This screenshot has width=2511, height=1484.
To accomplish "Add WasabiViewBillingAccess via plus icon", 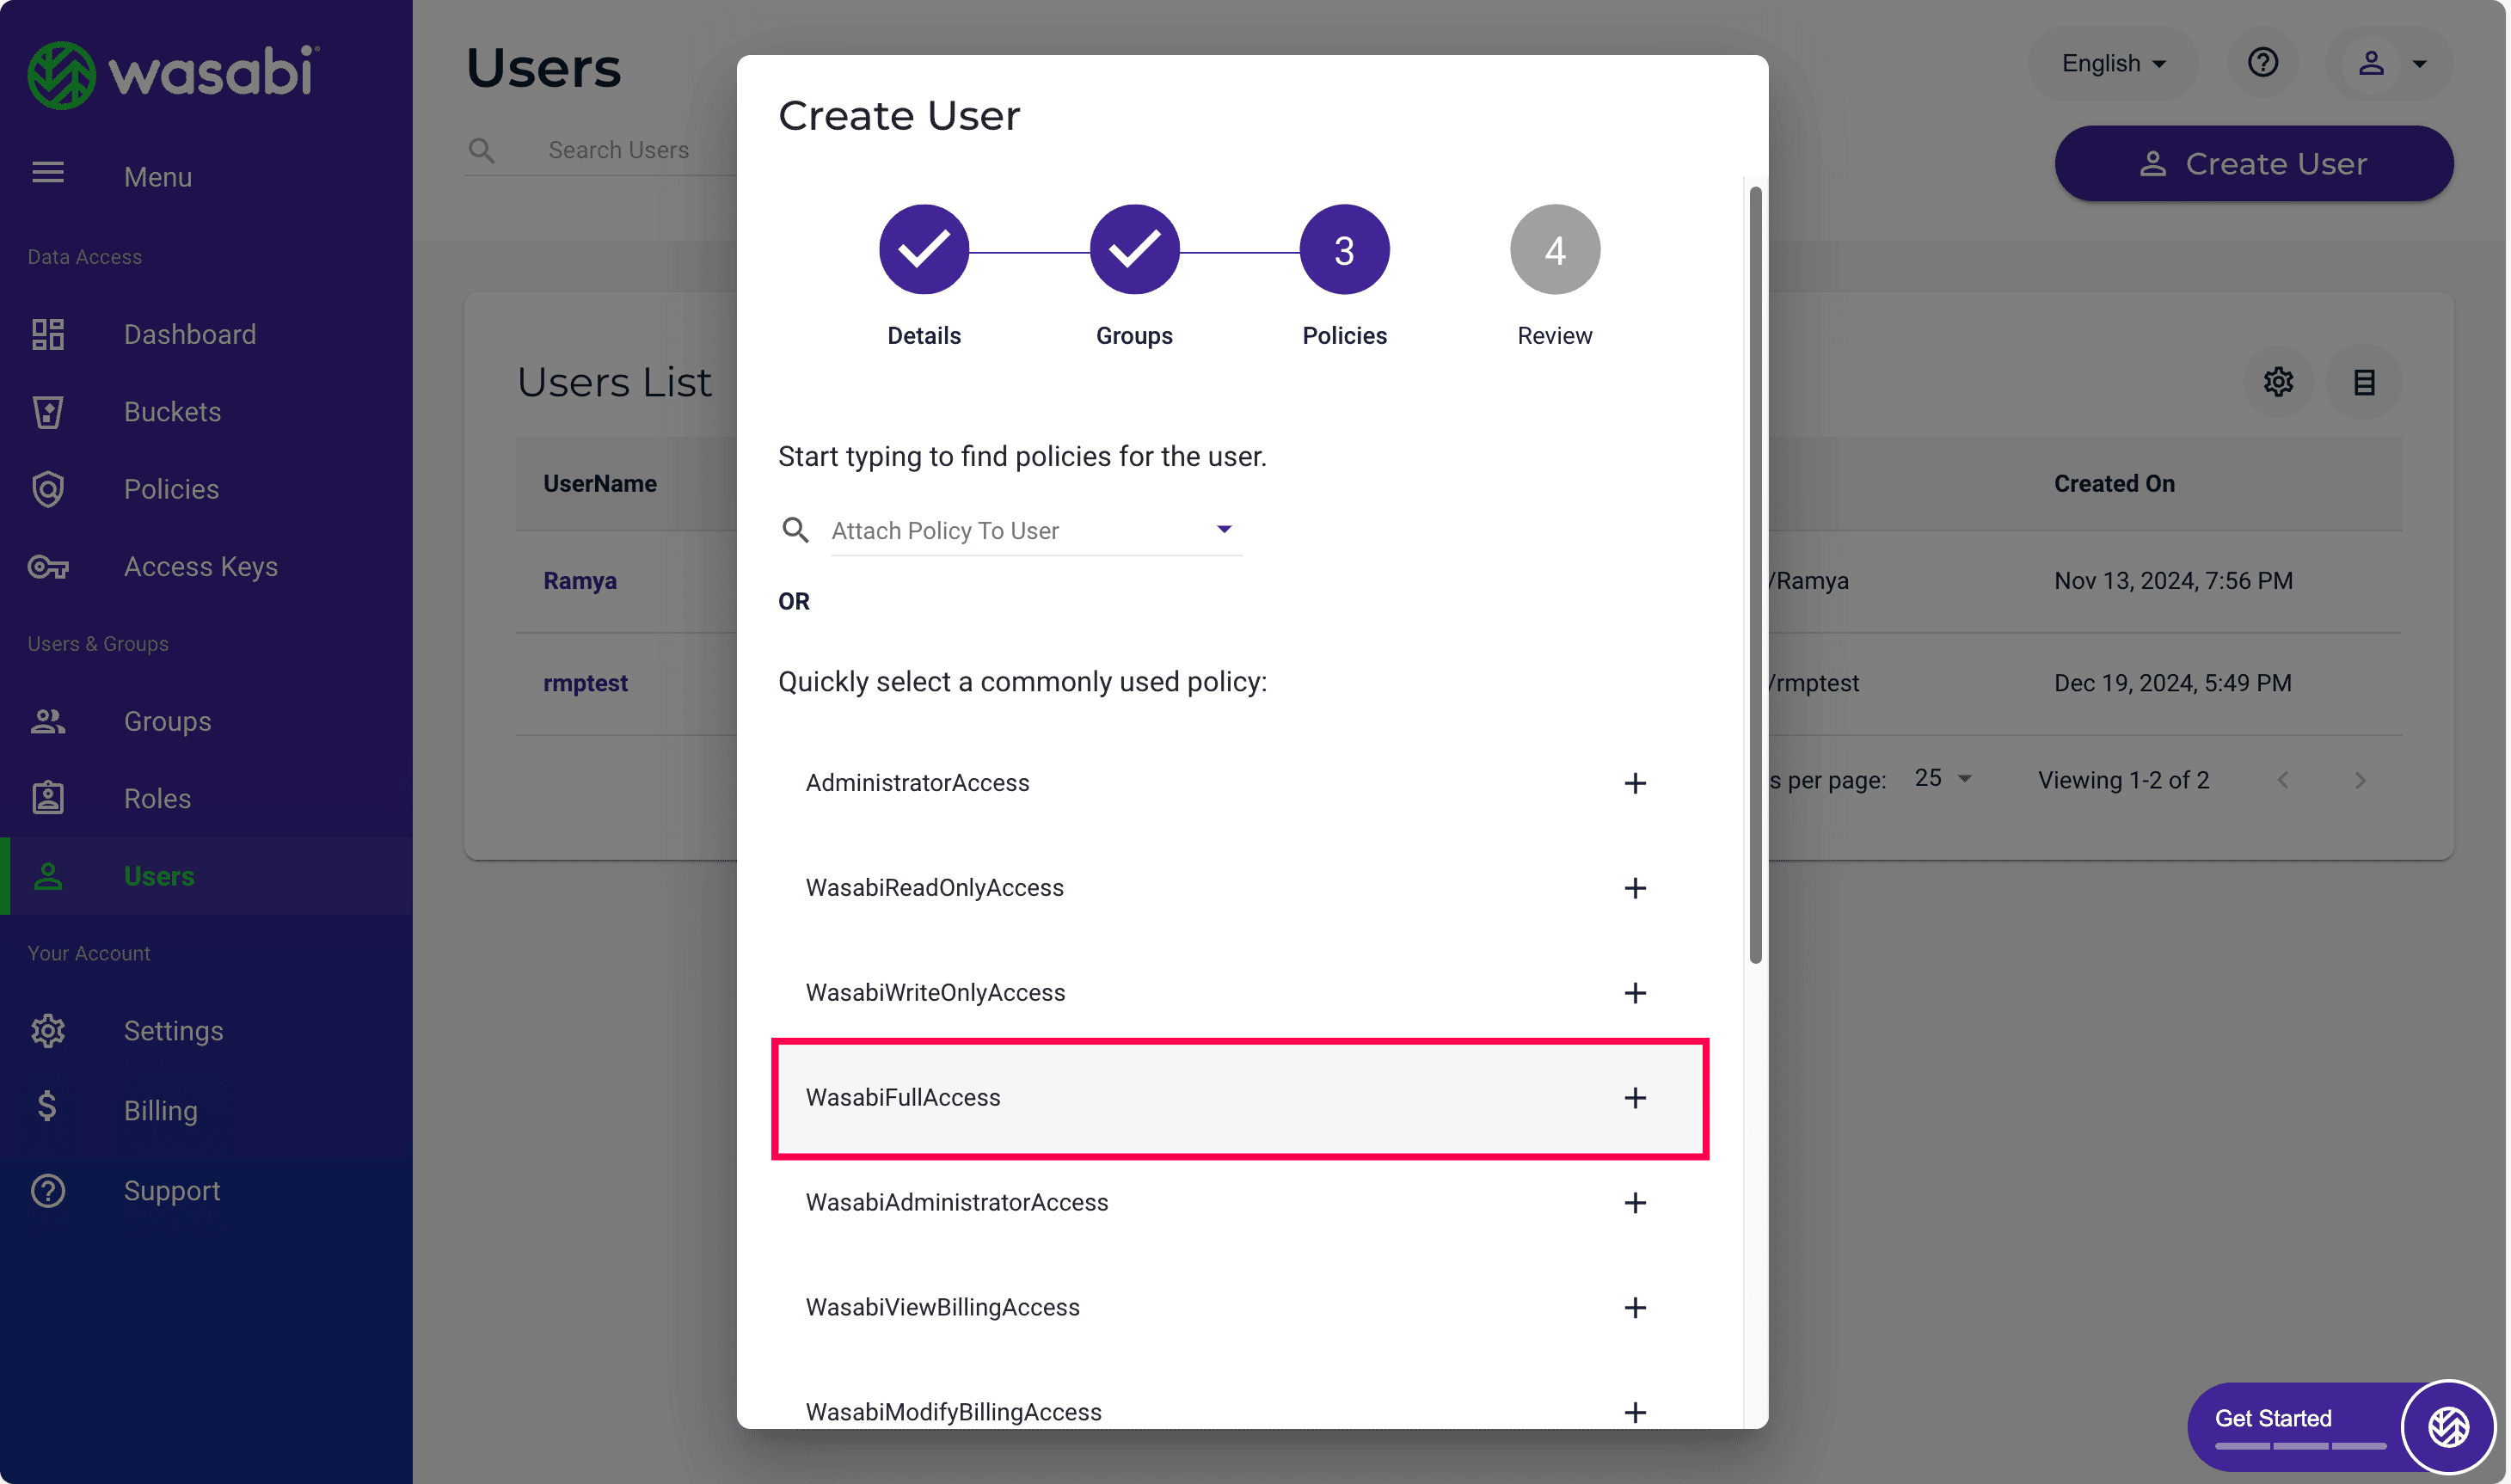I will click(1634, 1307).
